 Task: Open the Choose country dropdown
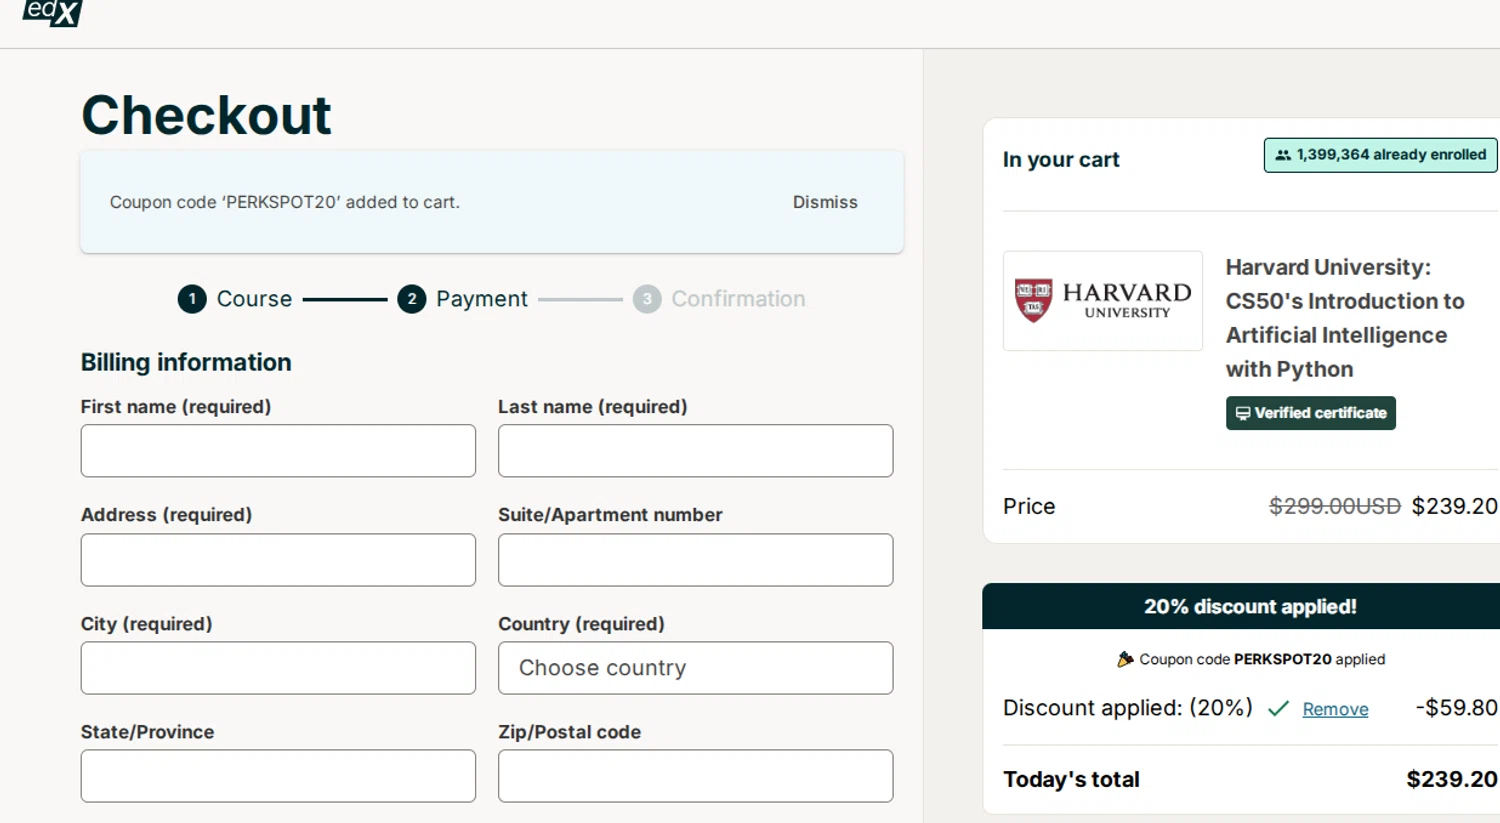pos(695,668)
